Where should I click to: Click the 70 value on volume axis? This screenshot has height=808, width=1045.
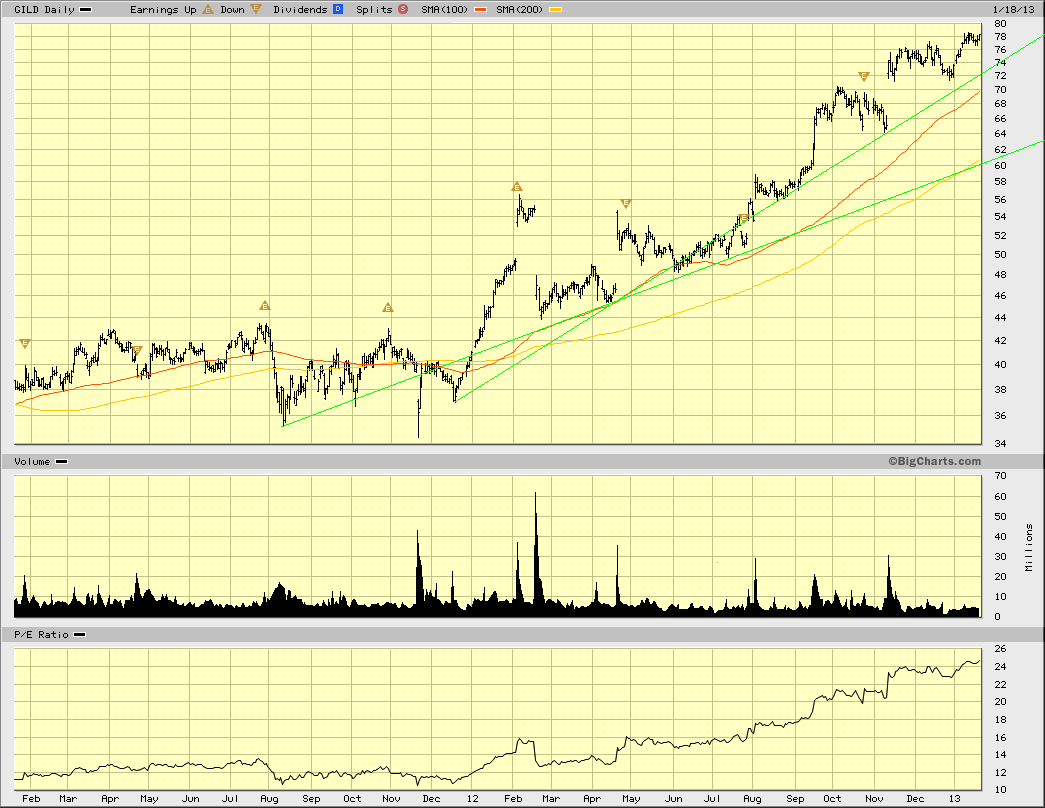[x=1000, y=476]
